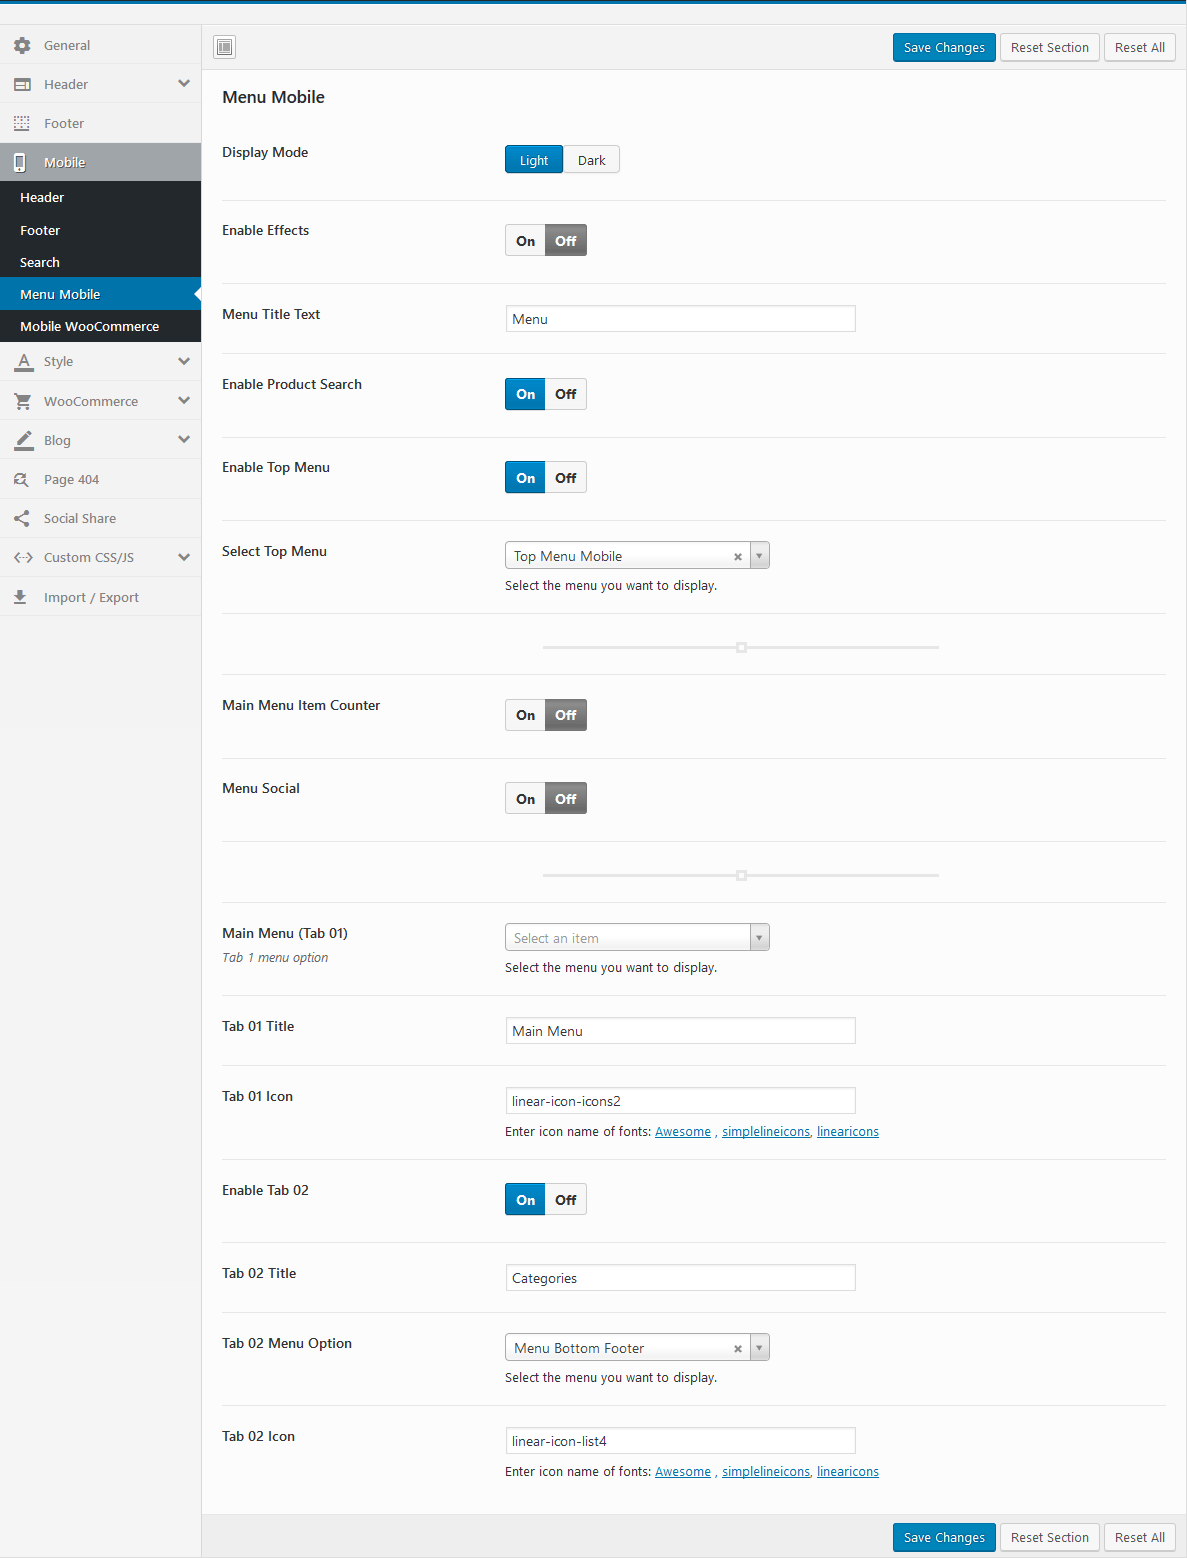Open linearicons link under Tab 01 Icon

tap(848, 1132)
